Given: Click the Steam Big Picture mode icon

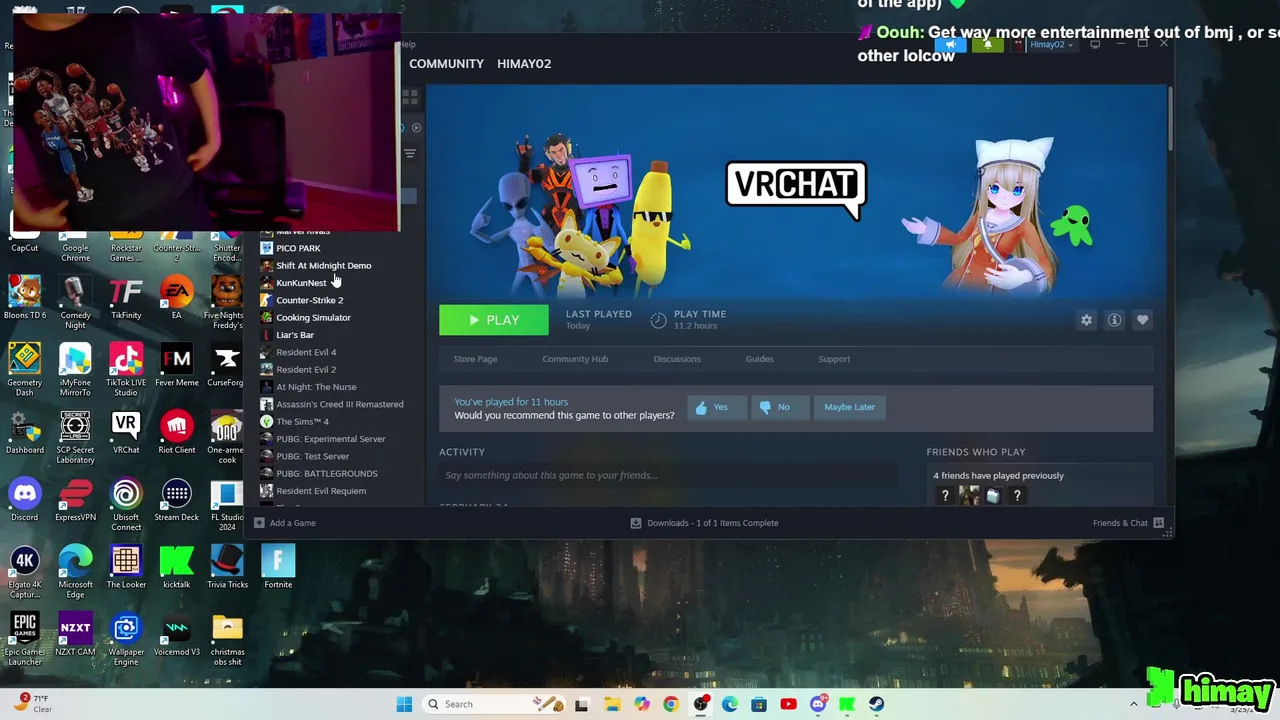Looking at the screenshot, I should [1095, 44].
